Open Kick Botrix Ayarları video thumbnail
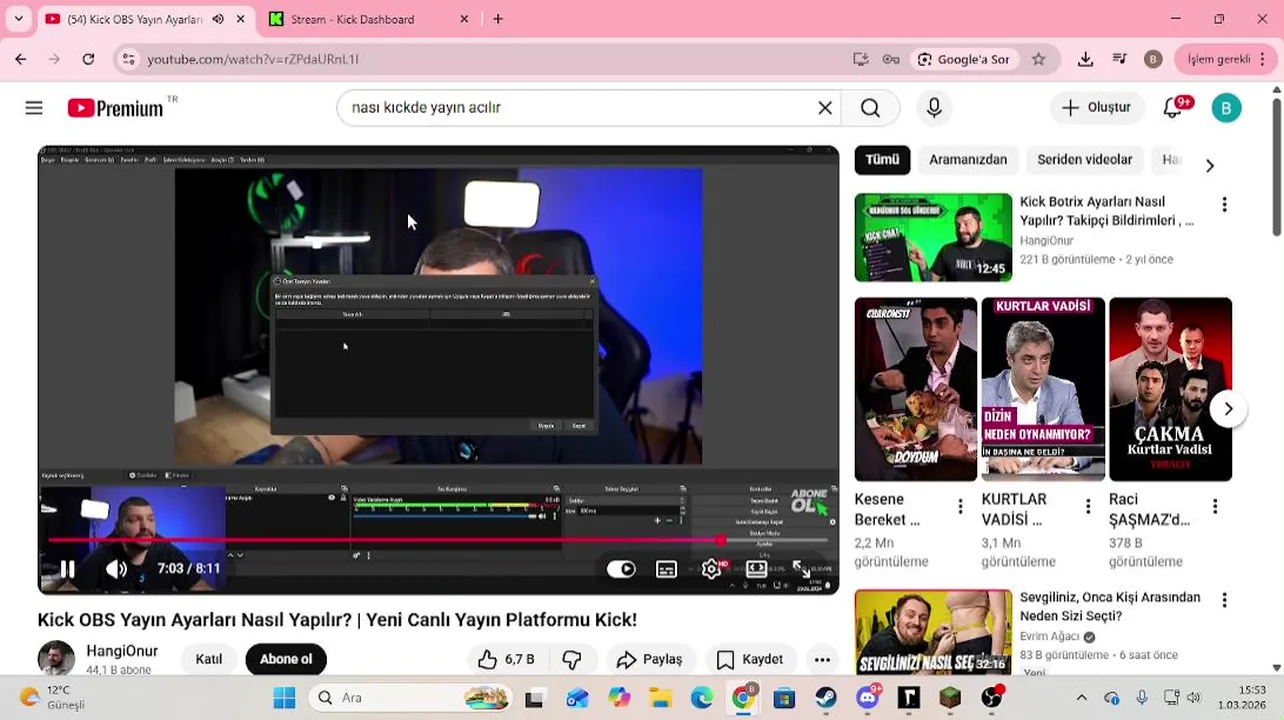This screenshot has width=1284, height=720. tap(933, 237)
